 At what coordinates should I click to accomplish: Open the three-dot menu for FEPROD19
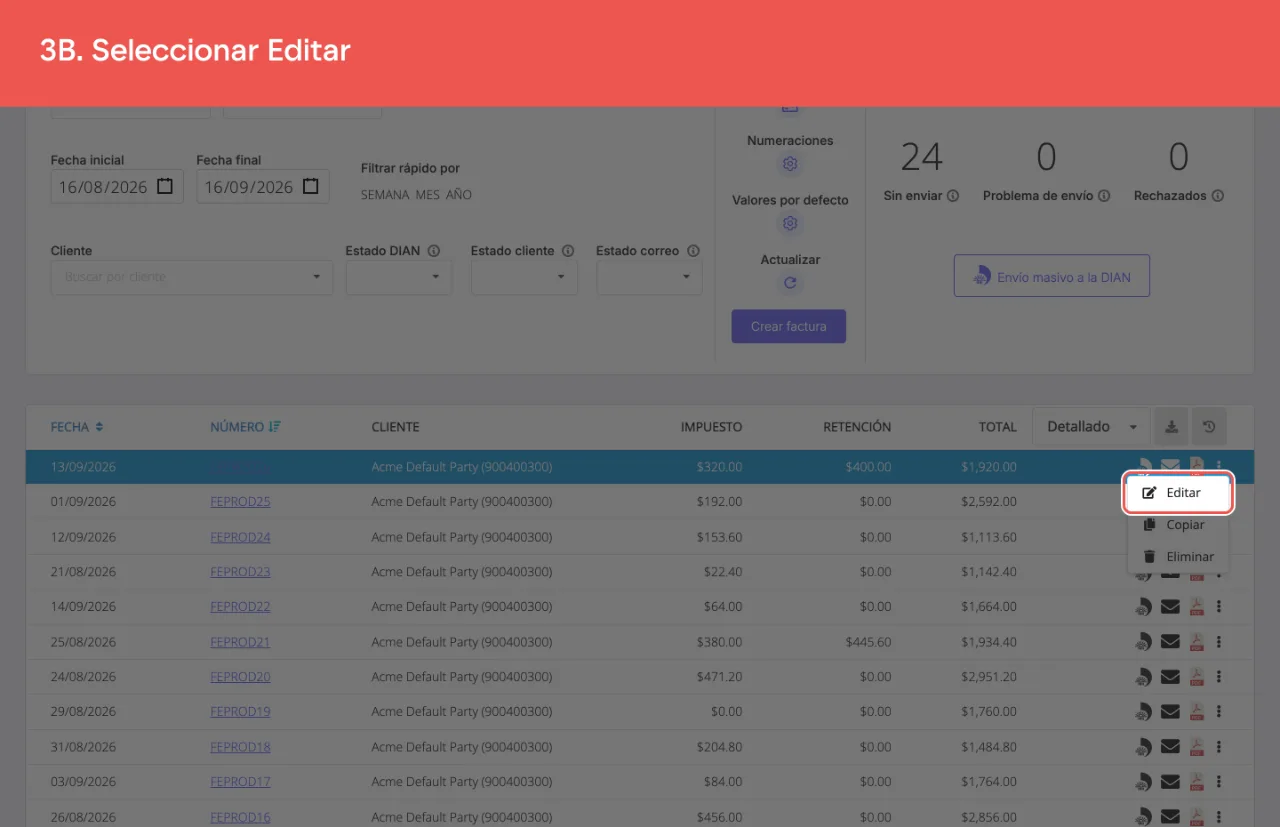pos(1219,712)
